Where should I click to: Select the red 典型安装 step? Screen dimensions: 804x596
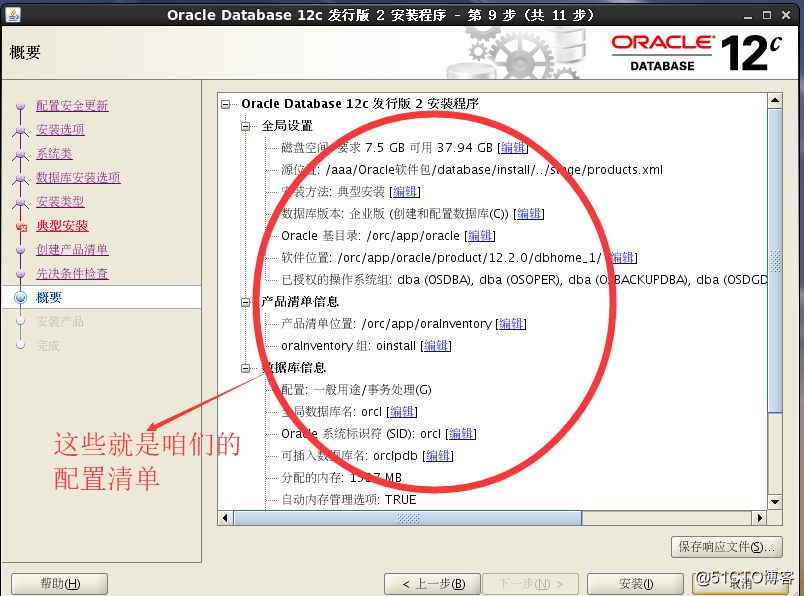pos(62,226)
